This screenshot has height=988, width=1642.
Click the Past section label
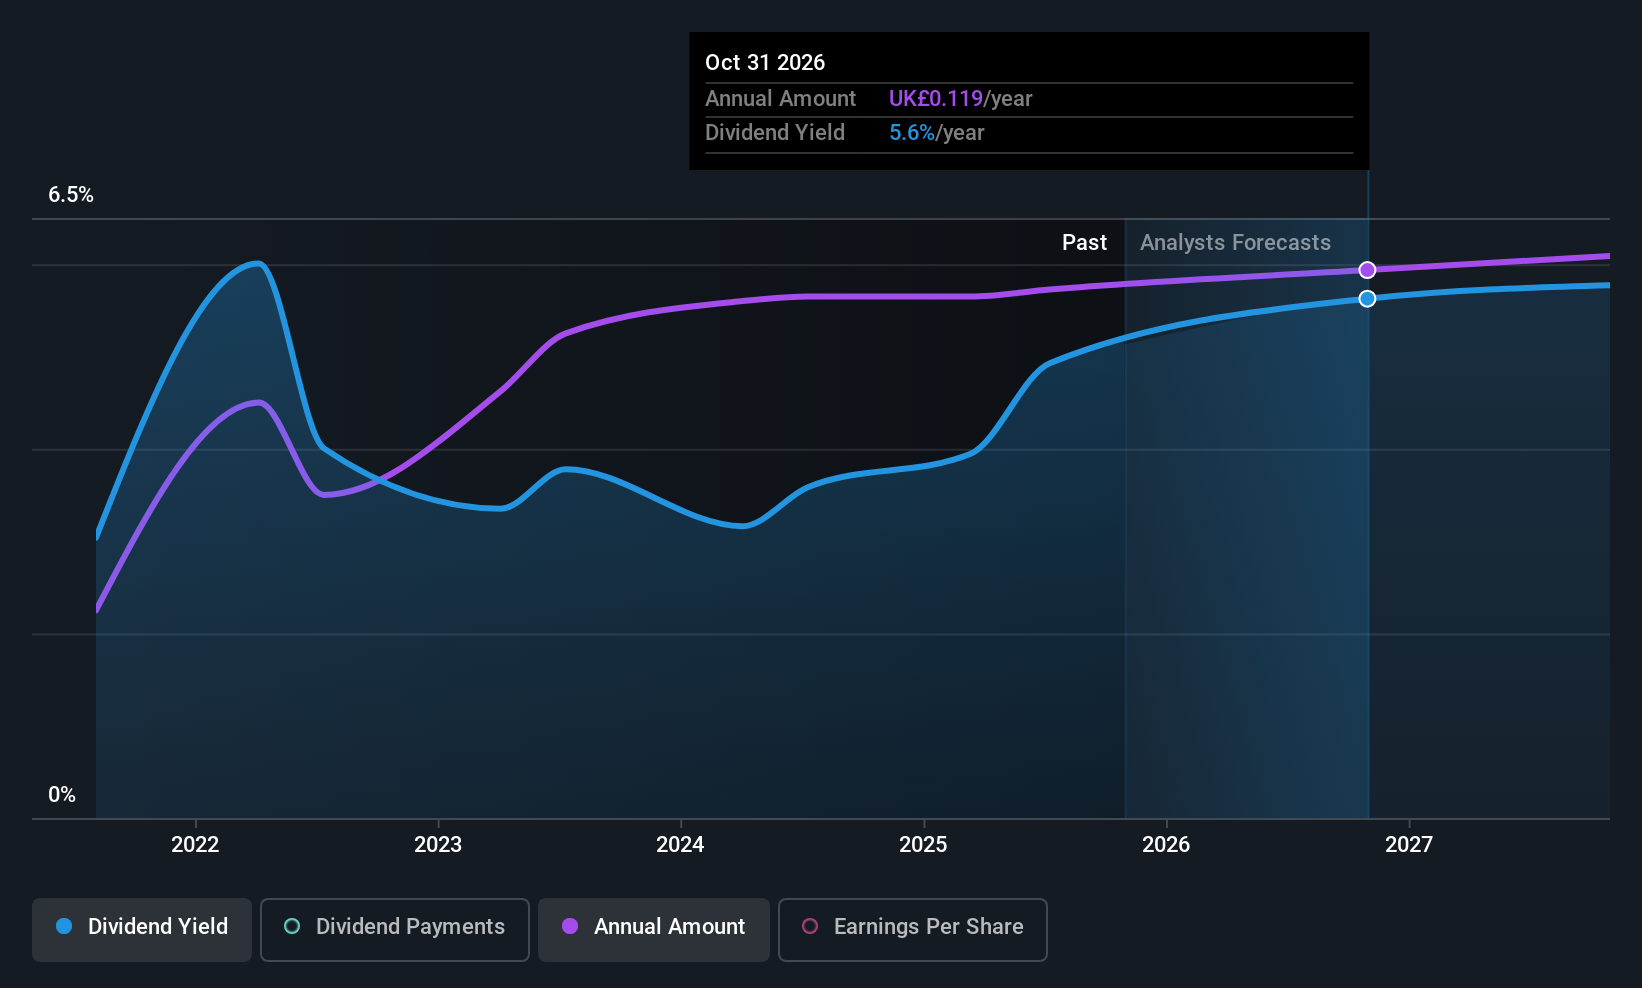(x=1084, y=242)
